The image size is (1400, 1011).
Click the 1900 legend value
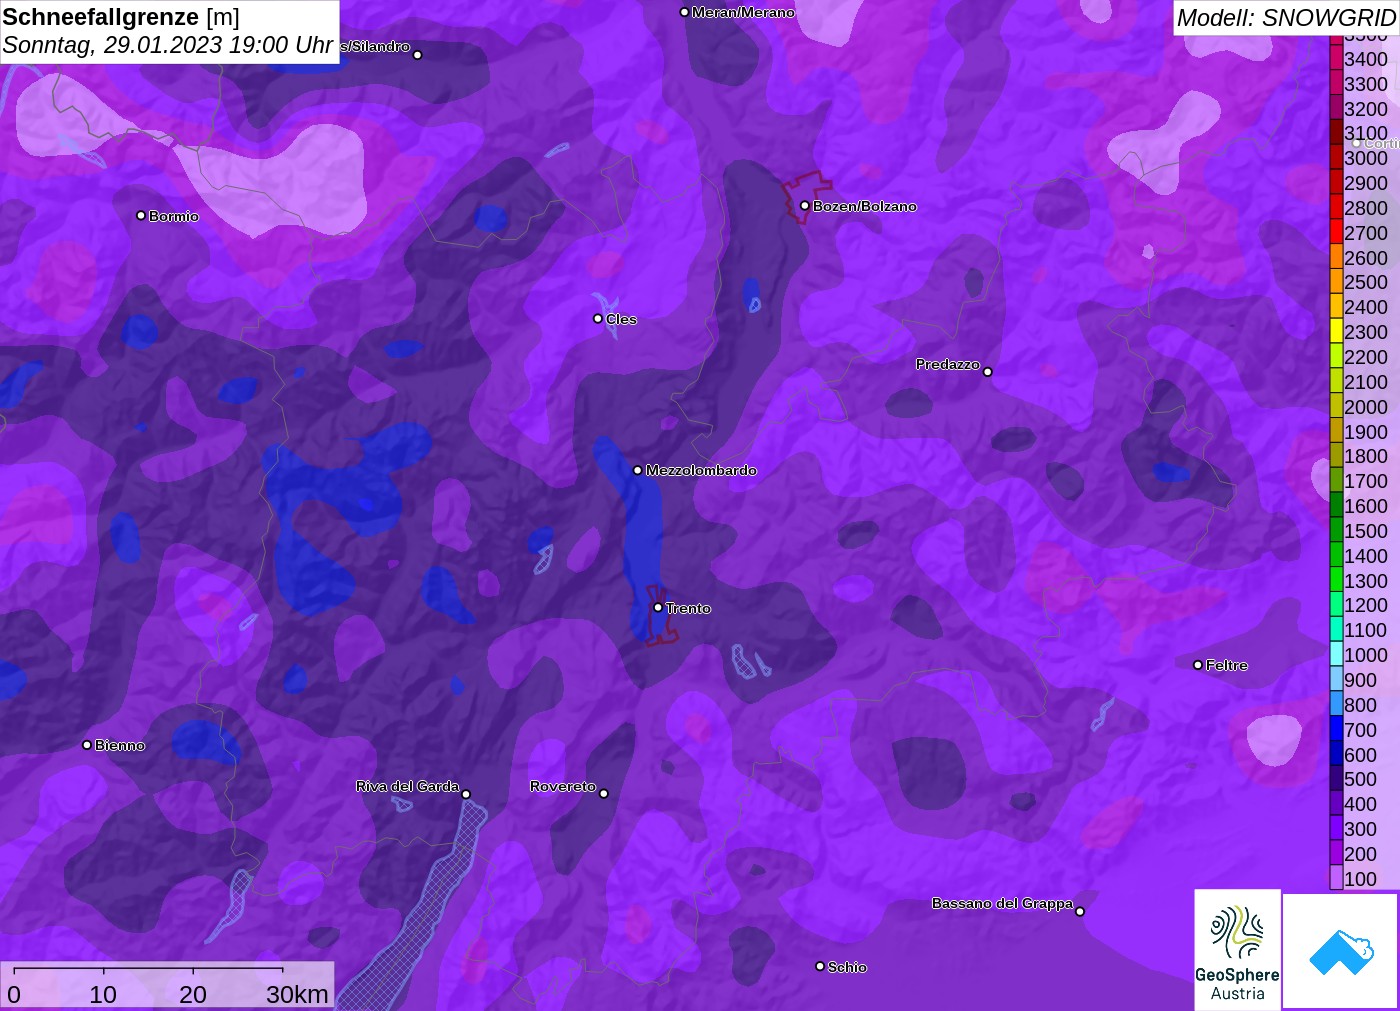(1366, 432)
